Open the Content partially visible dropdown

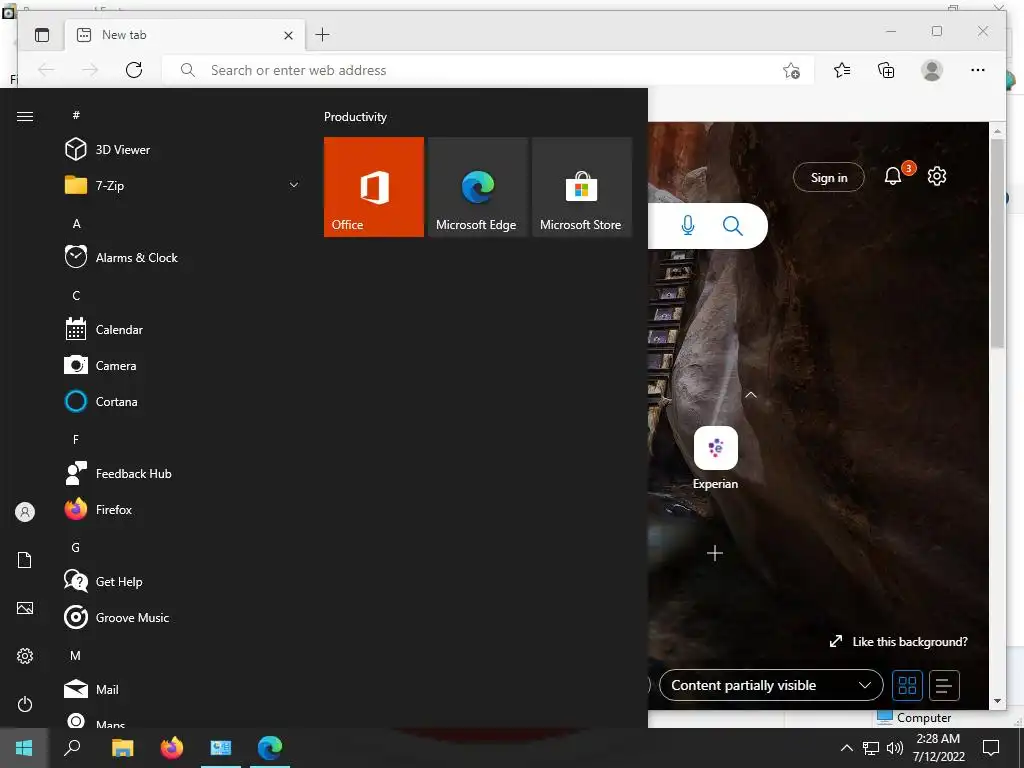click(771, 685)
